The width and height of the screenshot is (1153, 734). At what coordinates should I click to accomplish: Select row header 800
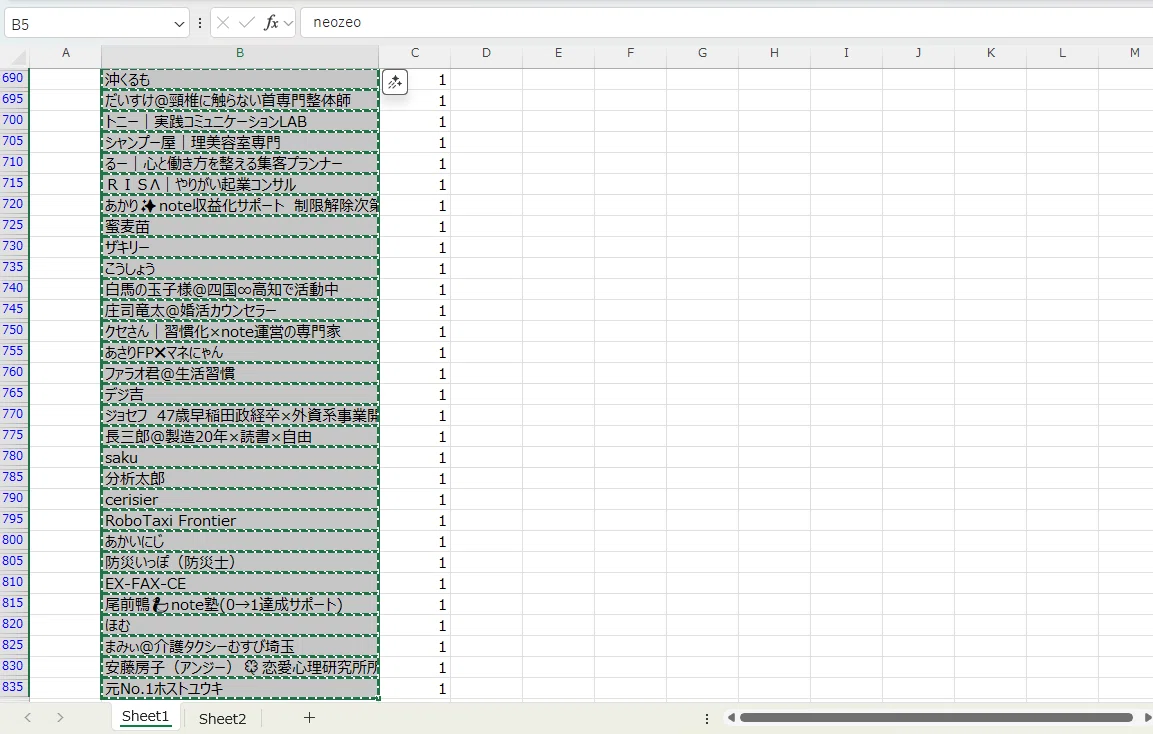click(x=13, y=541)
